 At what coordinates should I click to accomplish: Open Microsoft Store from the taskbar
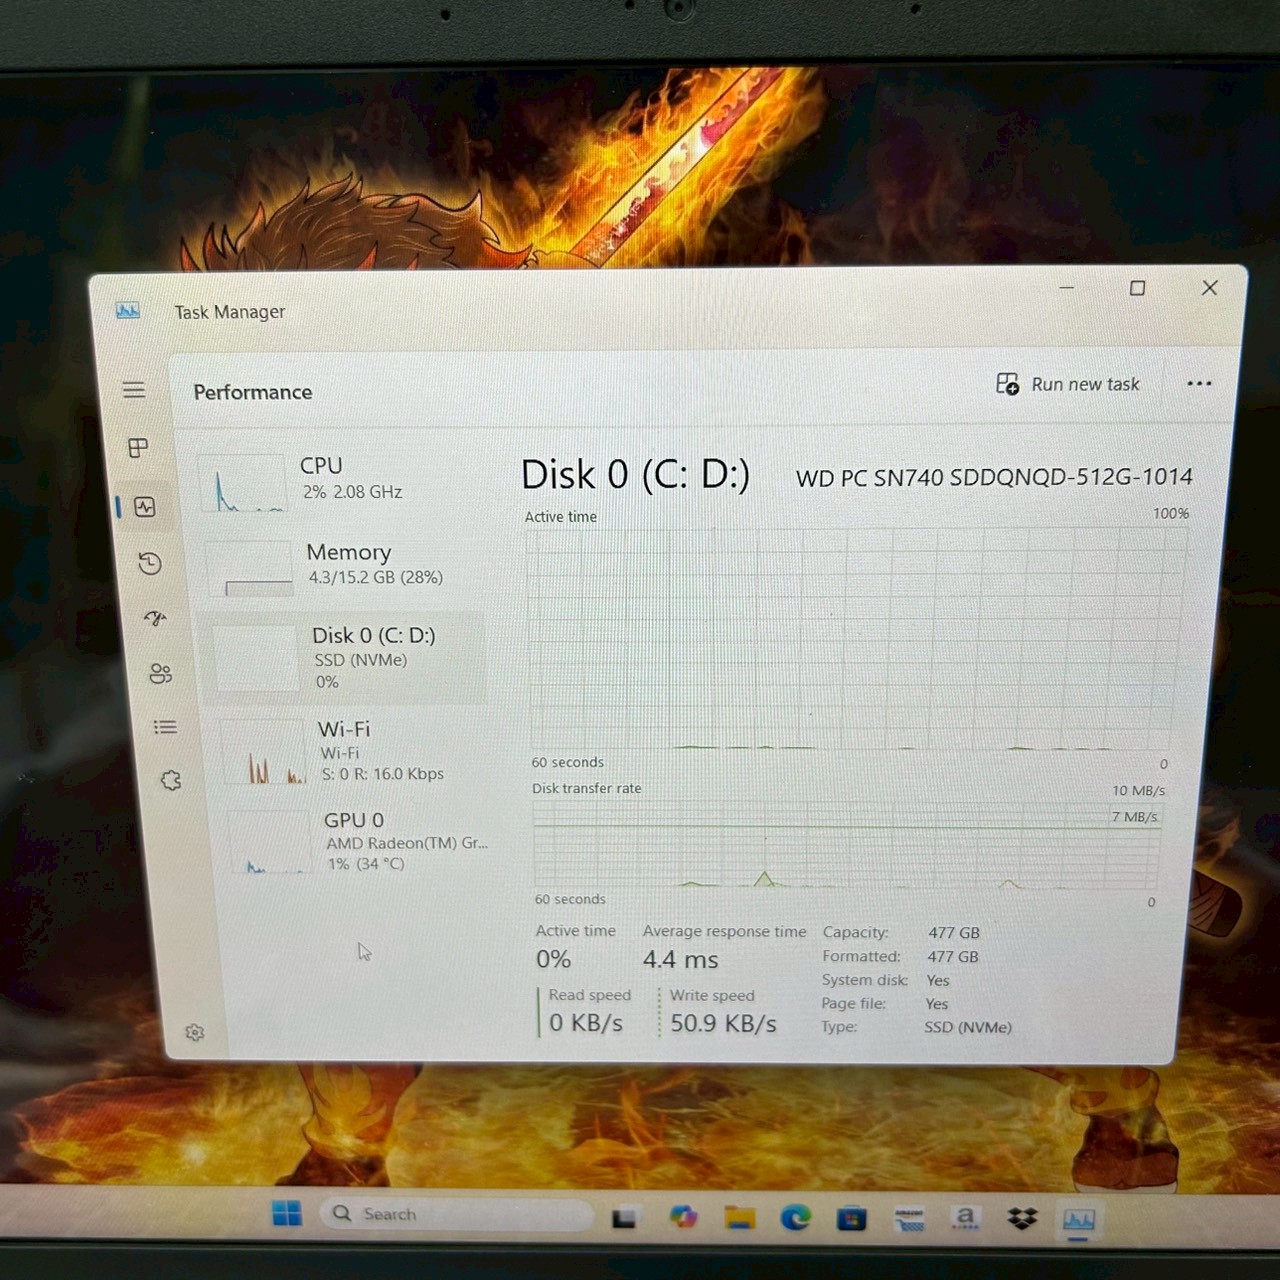coord(852,1218)
